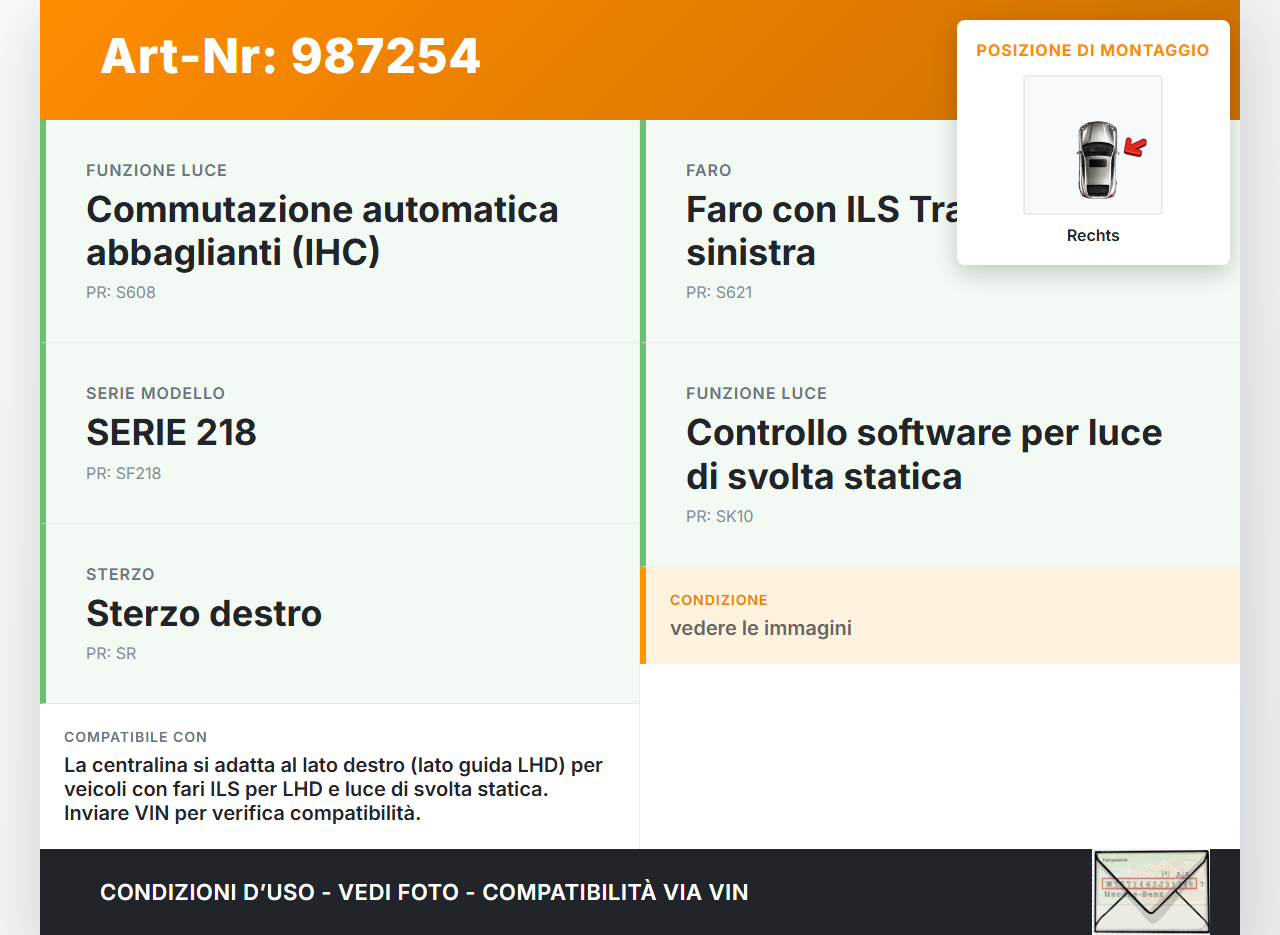Image resolution: width=1280 pixels, height=935 pixels.
Task: Click the COMPATIBILE CON description paragraph
Action: (333, 789)
